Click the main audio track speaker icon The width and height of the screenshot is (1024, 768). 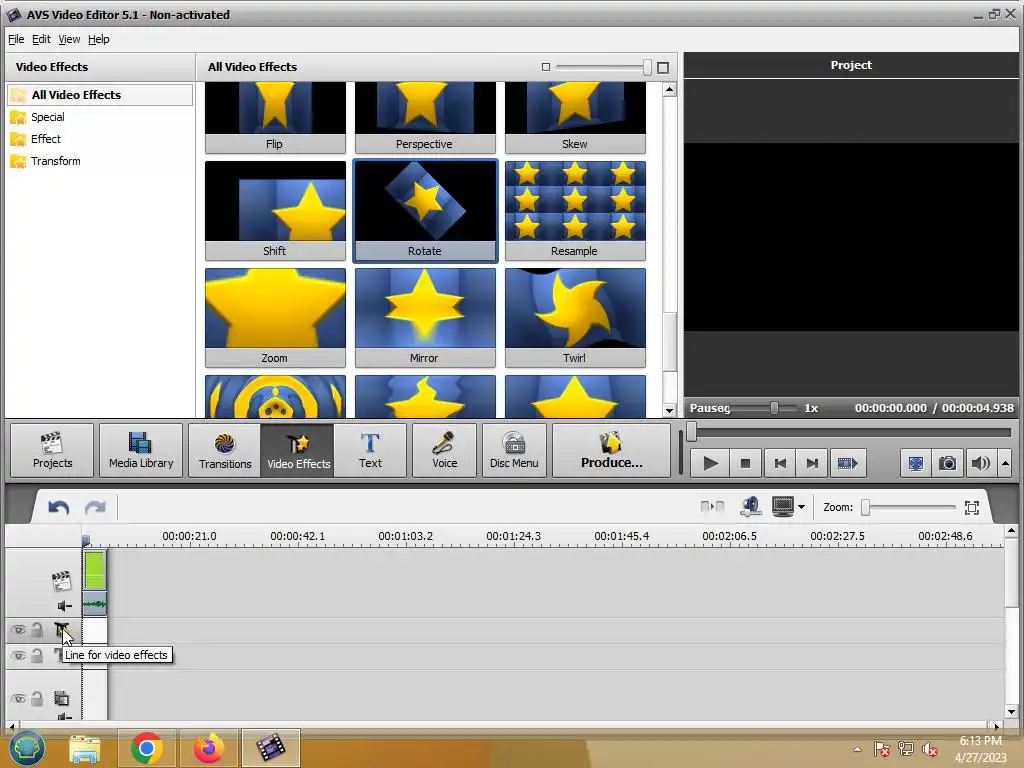point(64,606)
